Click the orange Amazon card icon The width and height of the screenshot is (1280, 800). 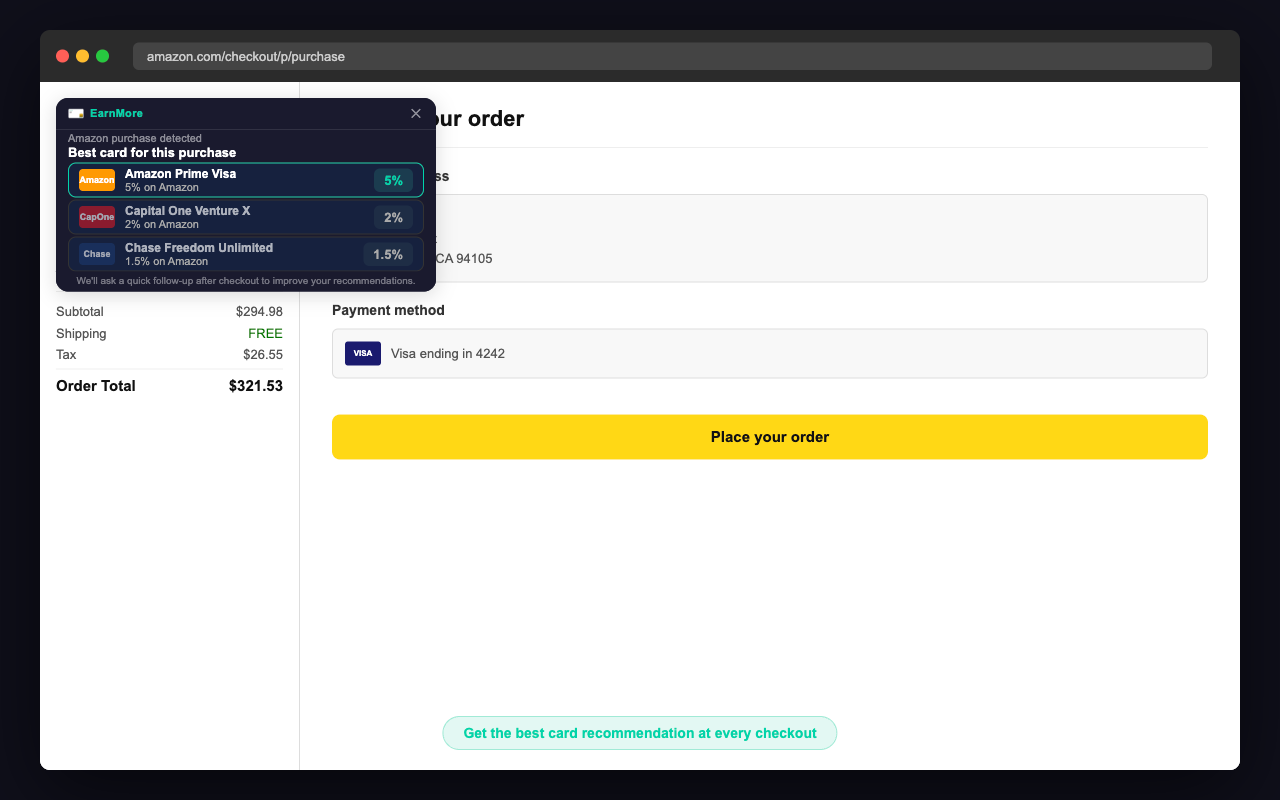click(97, 180)
